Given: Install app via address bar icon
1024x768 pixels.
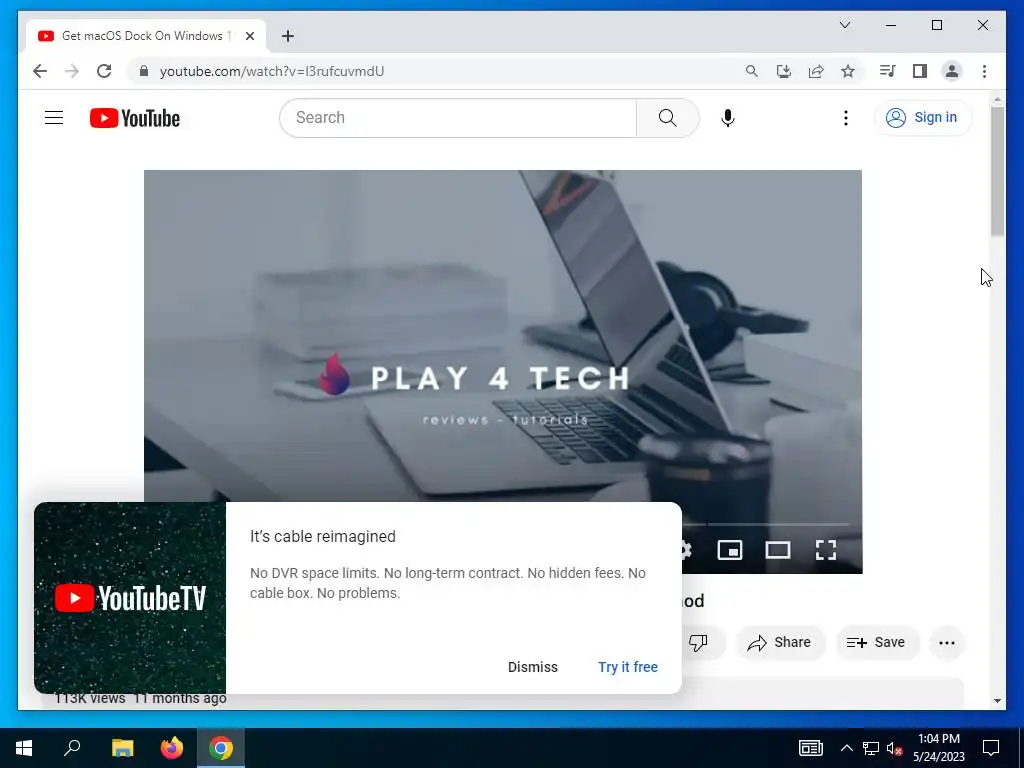Looking at the screenshot, I should 784,71.
